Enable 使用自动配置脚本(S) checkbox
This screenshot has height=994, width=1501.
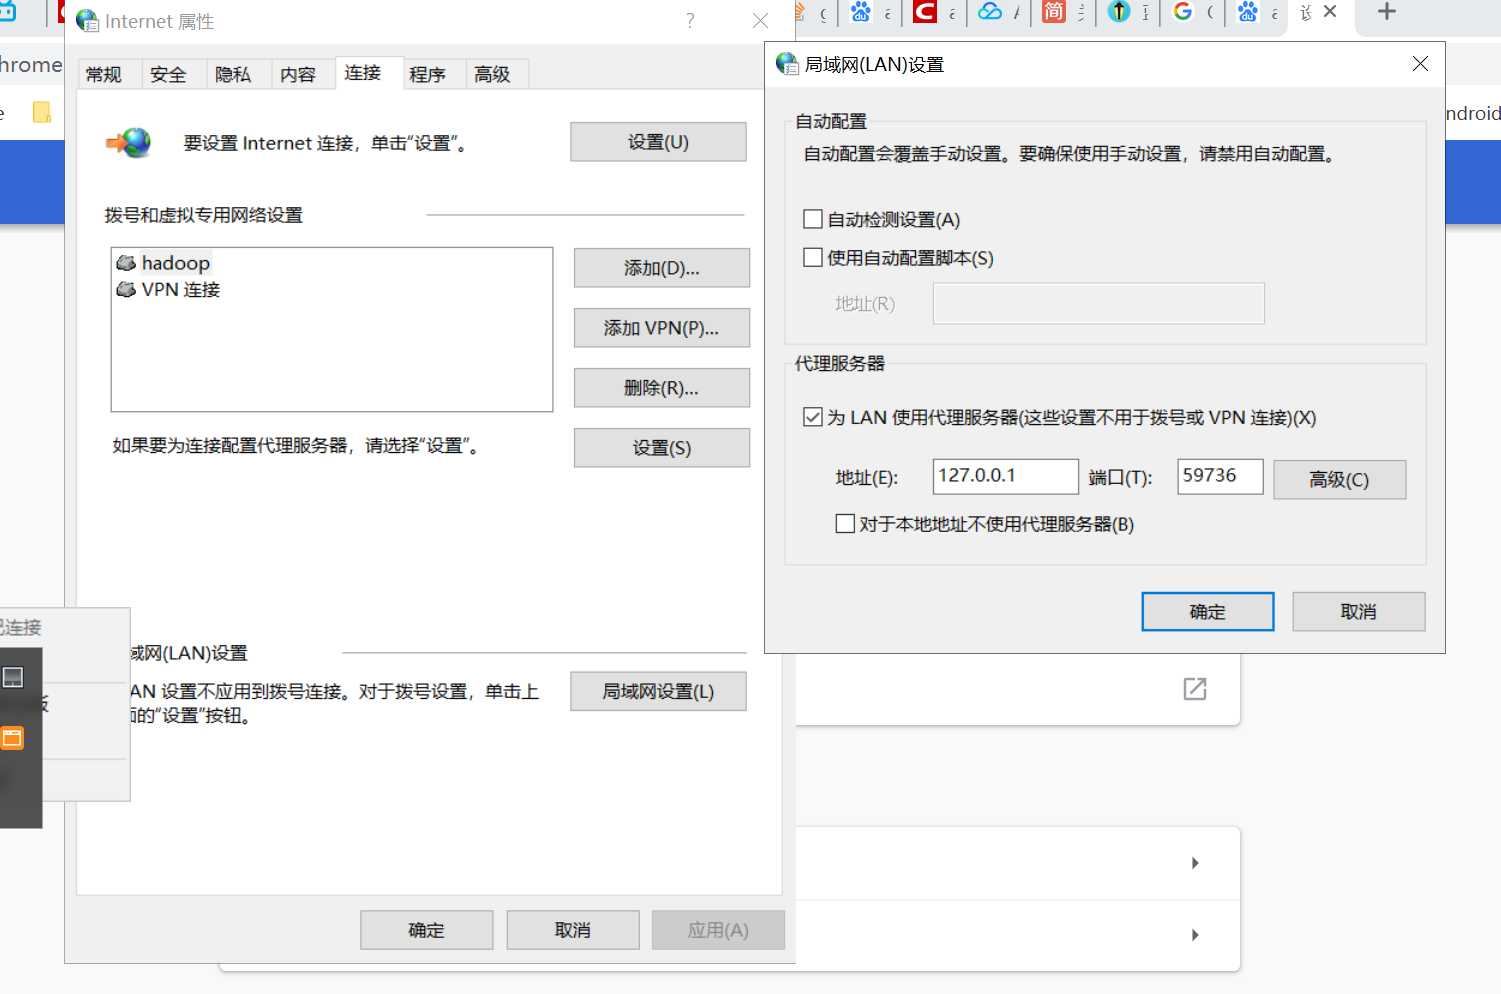coord(813,257)
